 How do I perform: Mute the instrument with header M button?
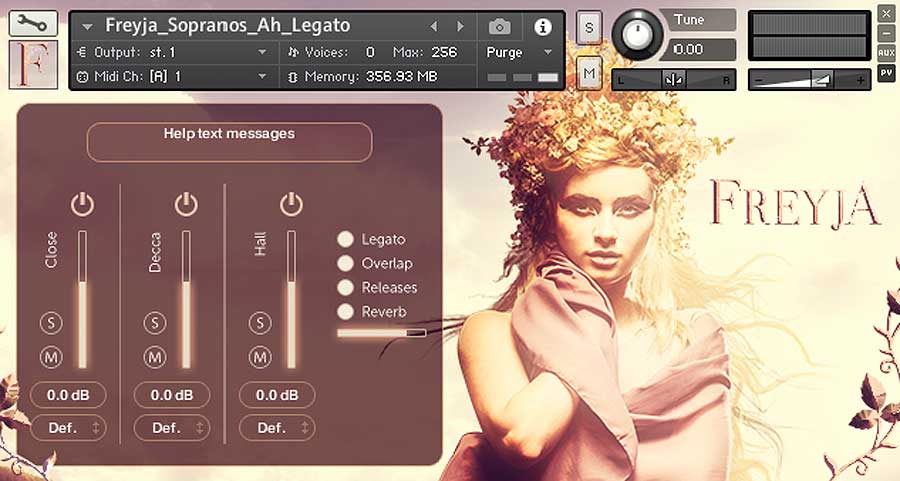tap(589, 73)
